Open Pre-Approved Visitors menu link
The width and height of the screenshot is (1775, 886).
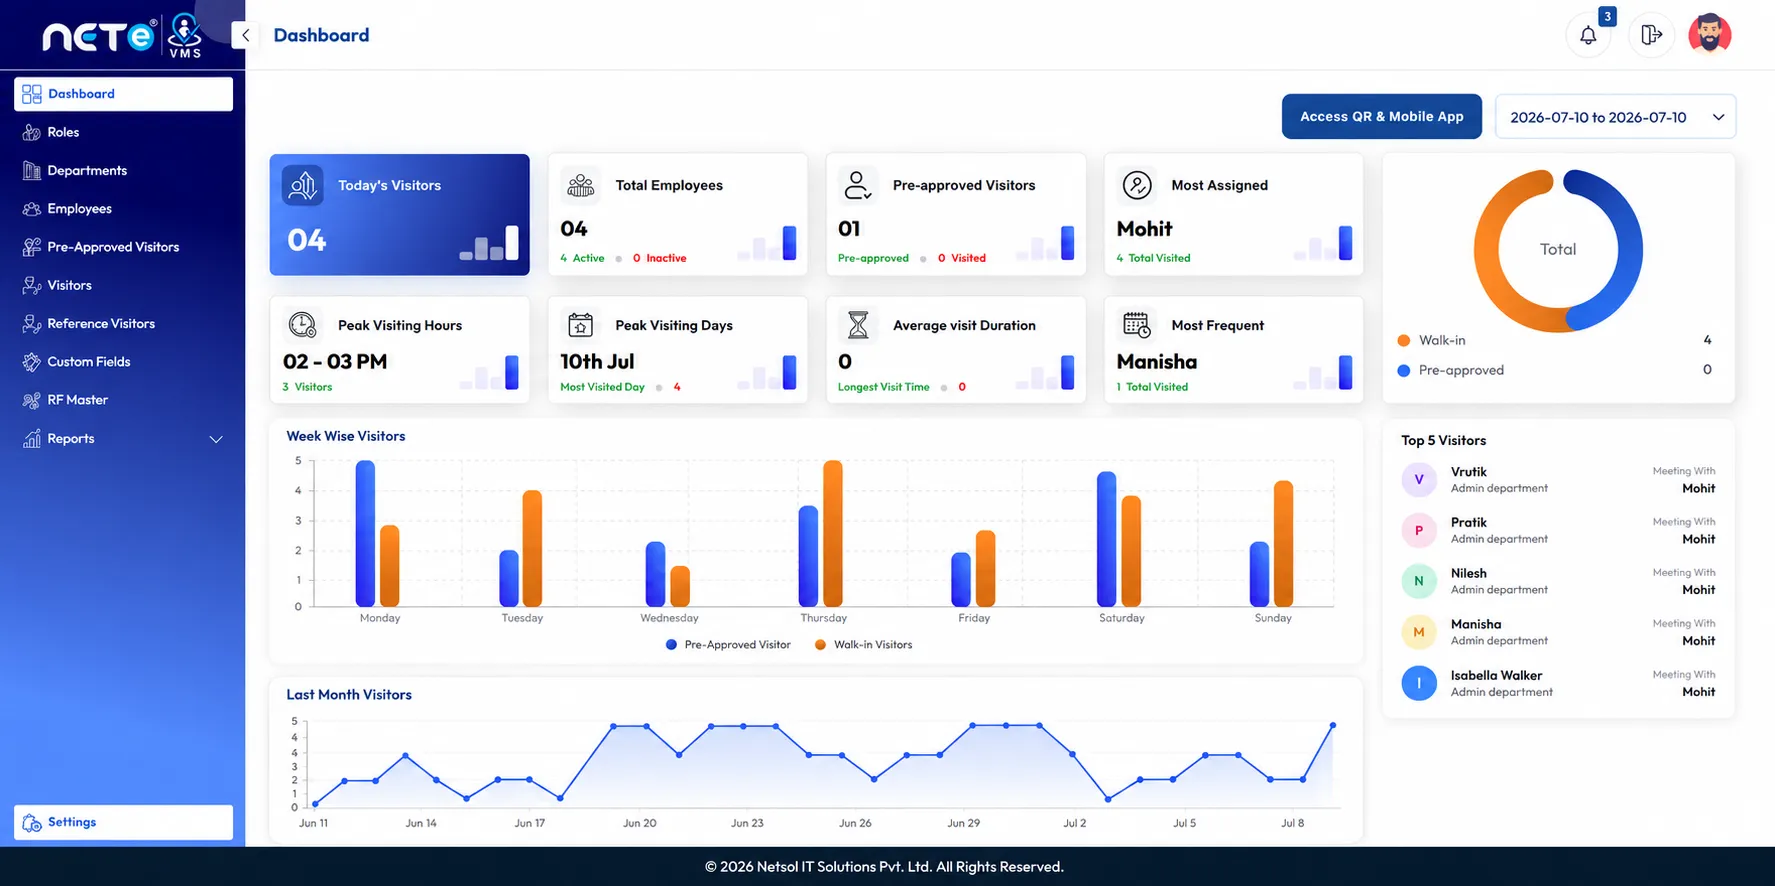click(113, 247)
